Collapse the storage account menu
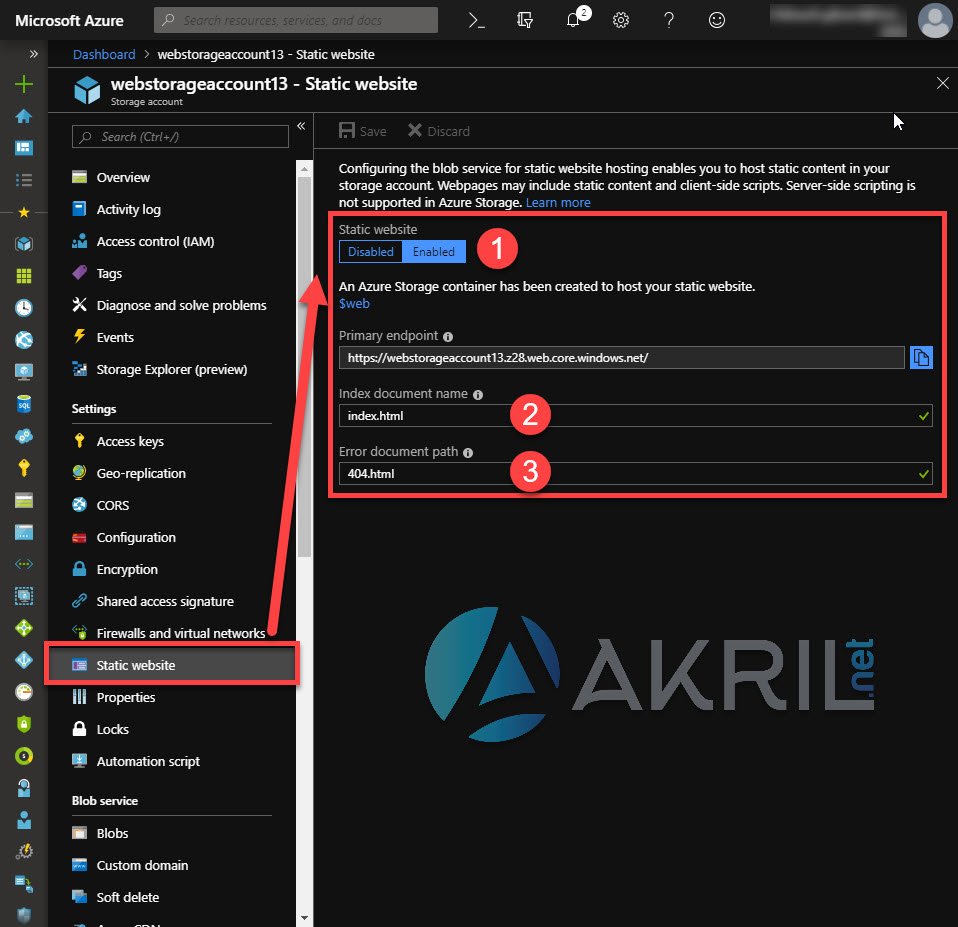The image size is (958, 927). pyautogui.click(x=301, y=126)
